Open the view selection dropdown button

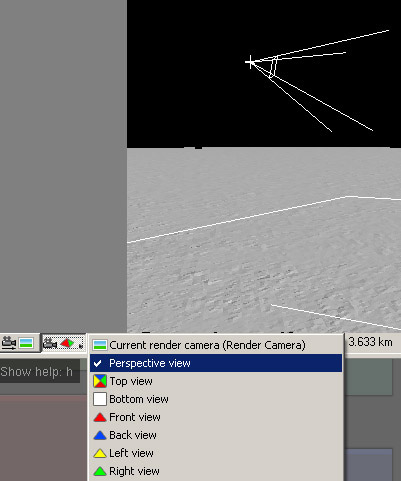(x=63, y=343)
